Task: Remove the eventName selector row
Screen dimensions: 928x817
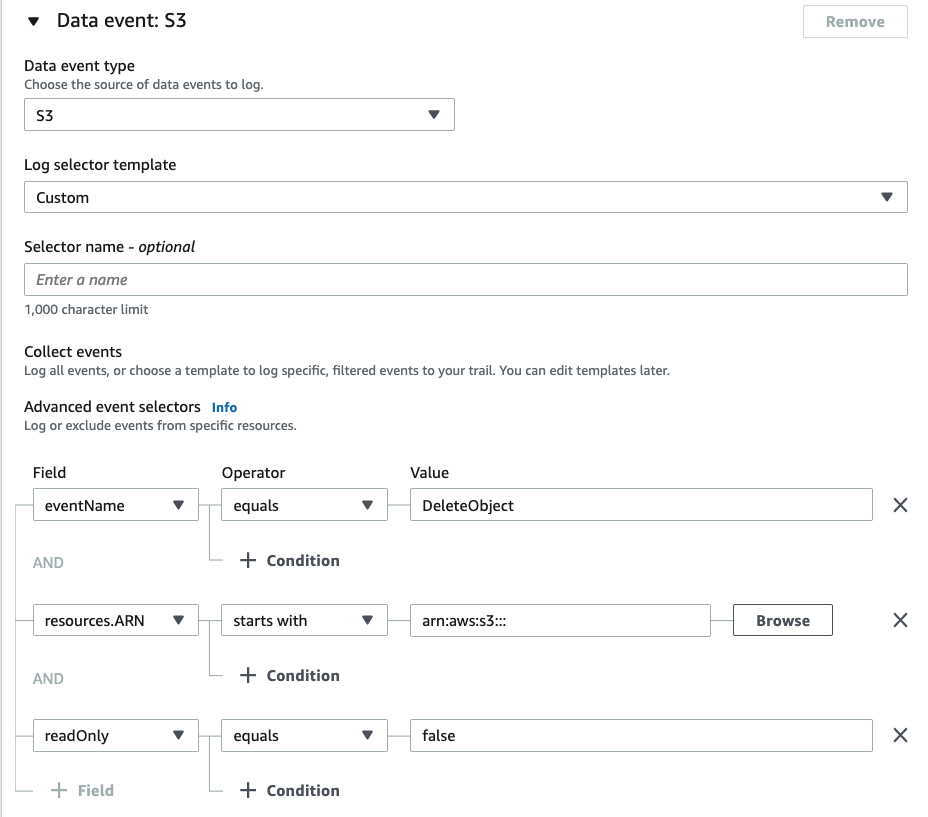Action: tap(899, 505)
